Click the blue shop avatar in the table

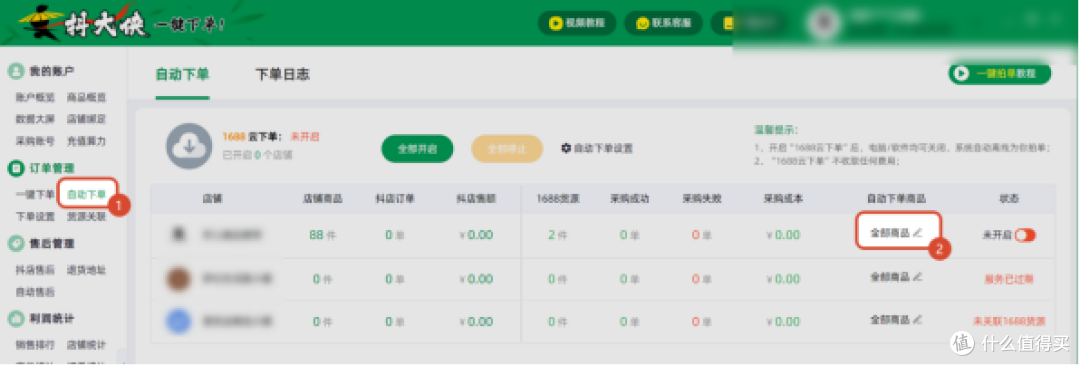pyautogui.click(x=178, y=321)
